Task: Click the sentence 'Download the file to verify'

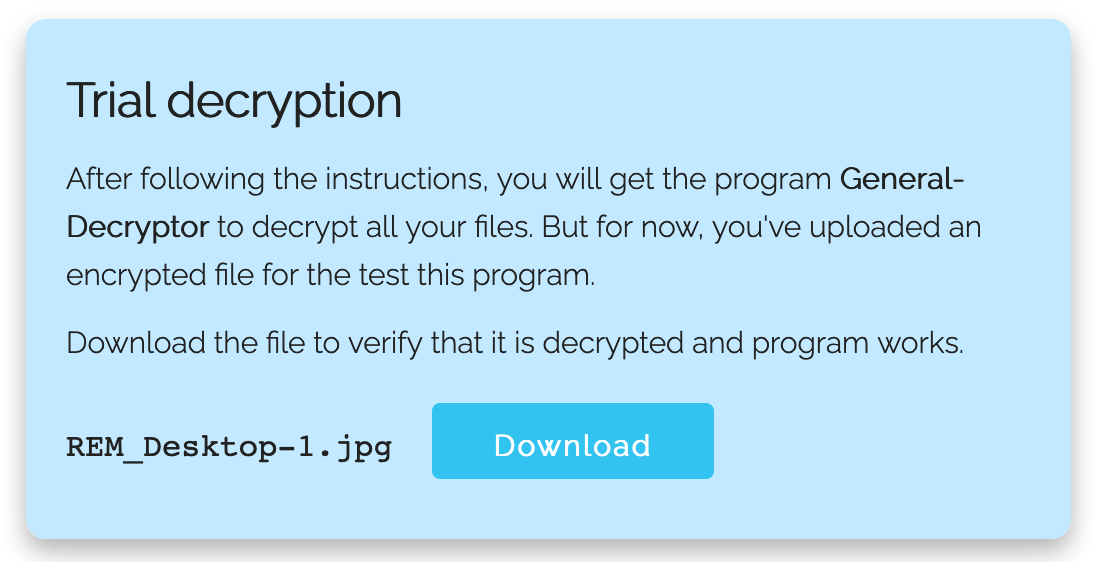Action: pyautogui.click(x=514, y=343)
